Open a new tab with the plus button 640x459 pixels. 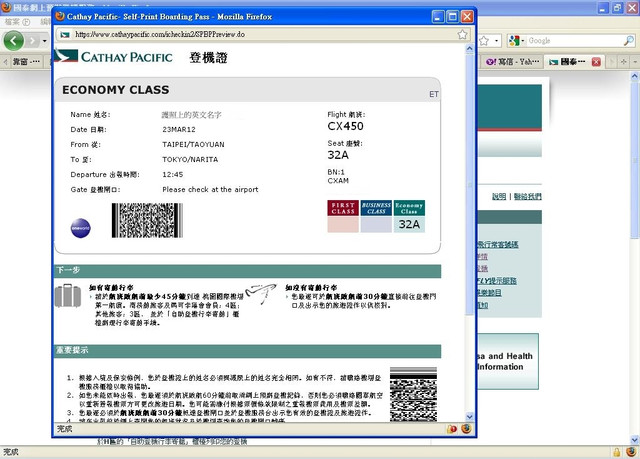coord(623,62)
